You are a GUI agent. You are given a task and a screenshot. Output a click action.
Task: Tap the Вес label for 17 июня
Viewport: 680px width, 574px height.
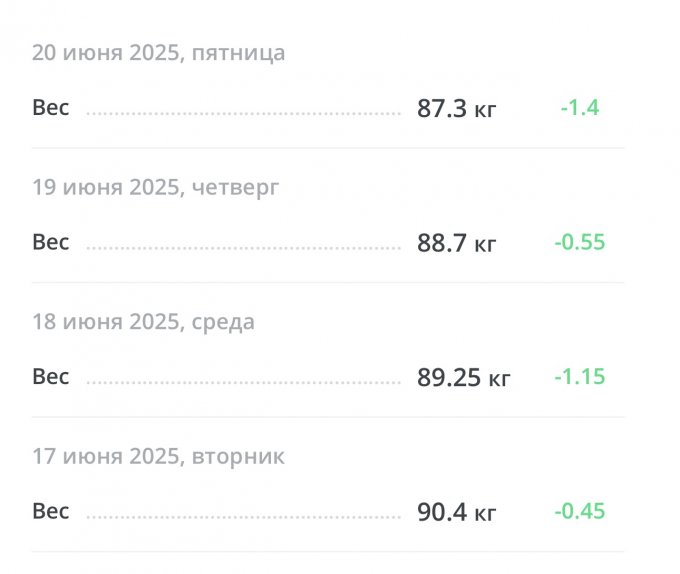click(x=51, y=512)
